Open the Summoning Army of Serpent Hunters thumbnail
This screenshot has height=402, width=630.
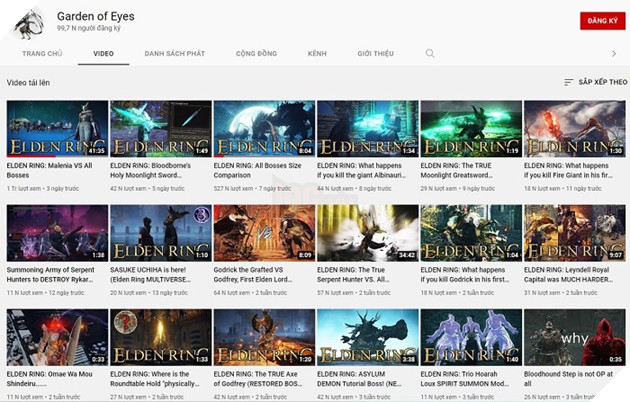[57, 233]
